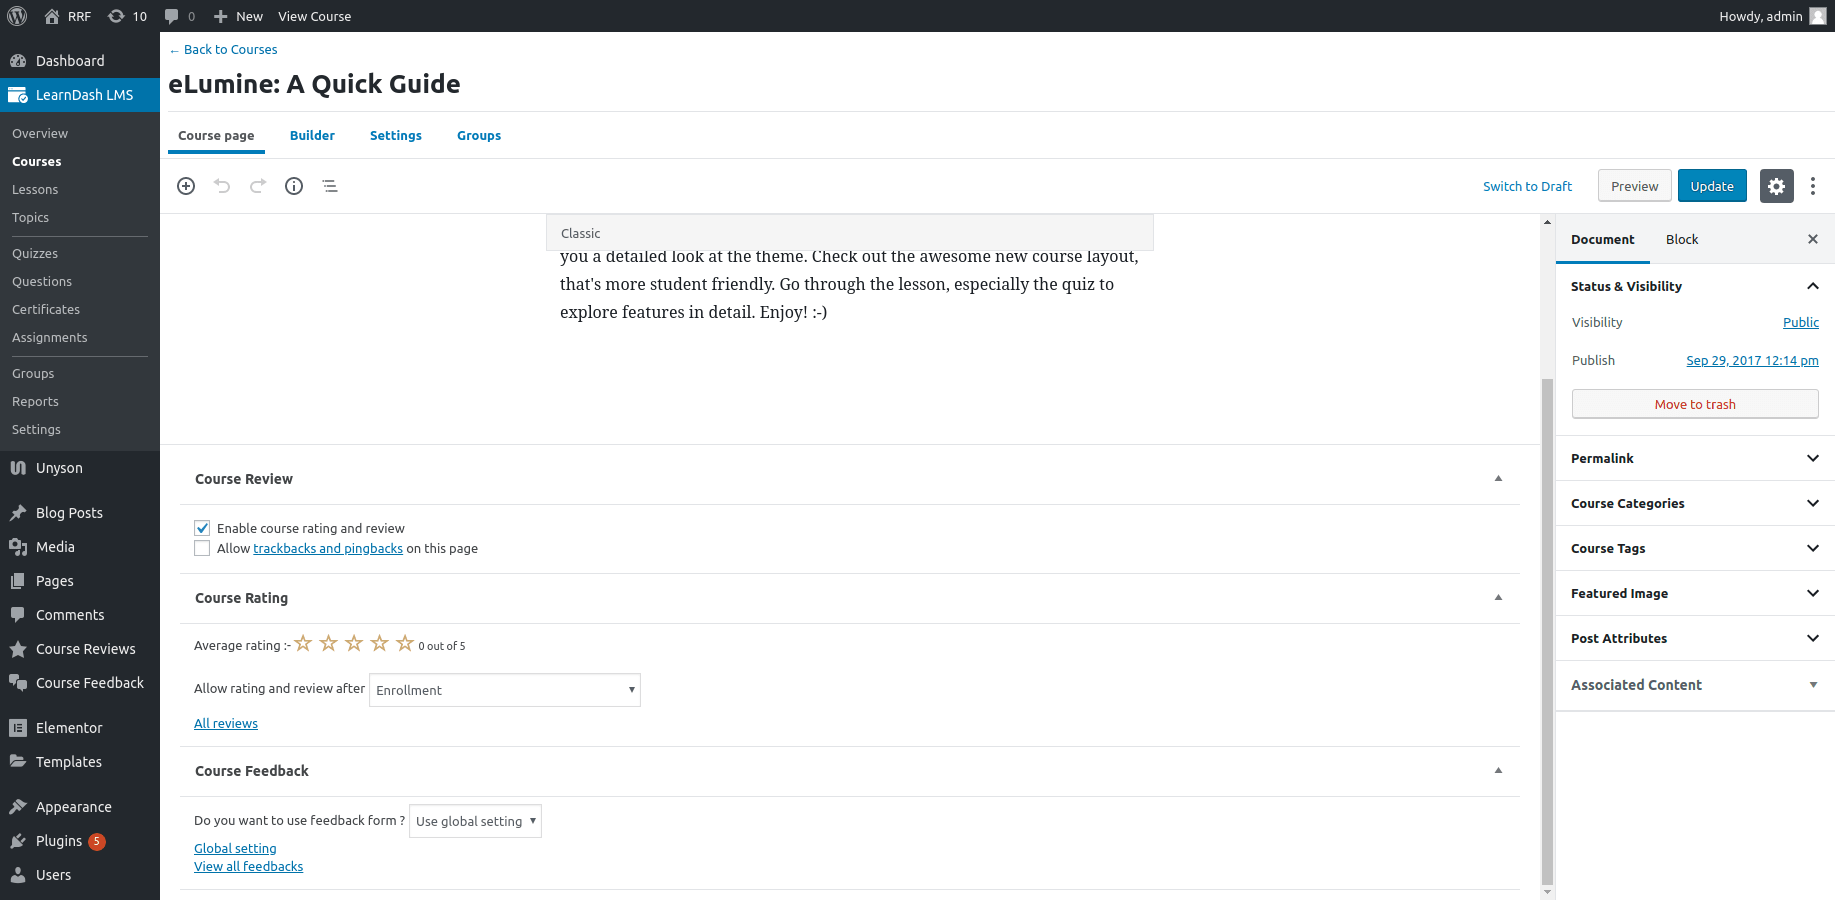Click the Redo arrow in editor toolbar
1835x900 pixels.
[x=258, y=186]
